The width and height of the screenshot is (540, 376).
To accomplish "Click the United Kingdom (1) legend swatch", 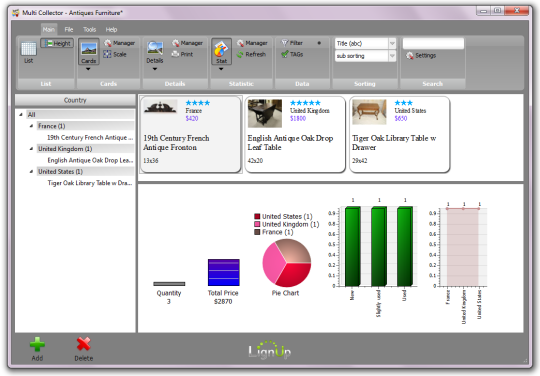I will point(257,224).
